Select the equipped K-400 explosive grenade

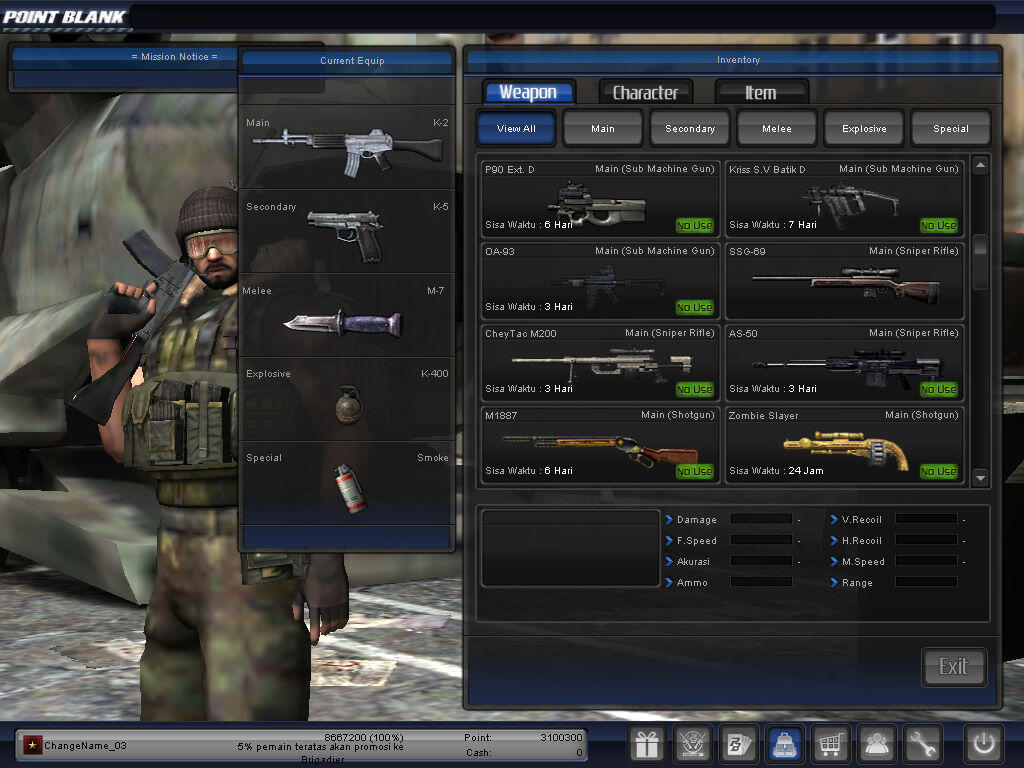[347, 399]
